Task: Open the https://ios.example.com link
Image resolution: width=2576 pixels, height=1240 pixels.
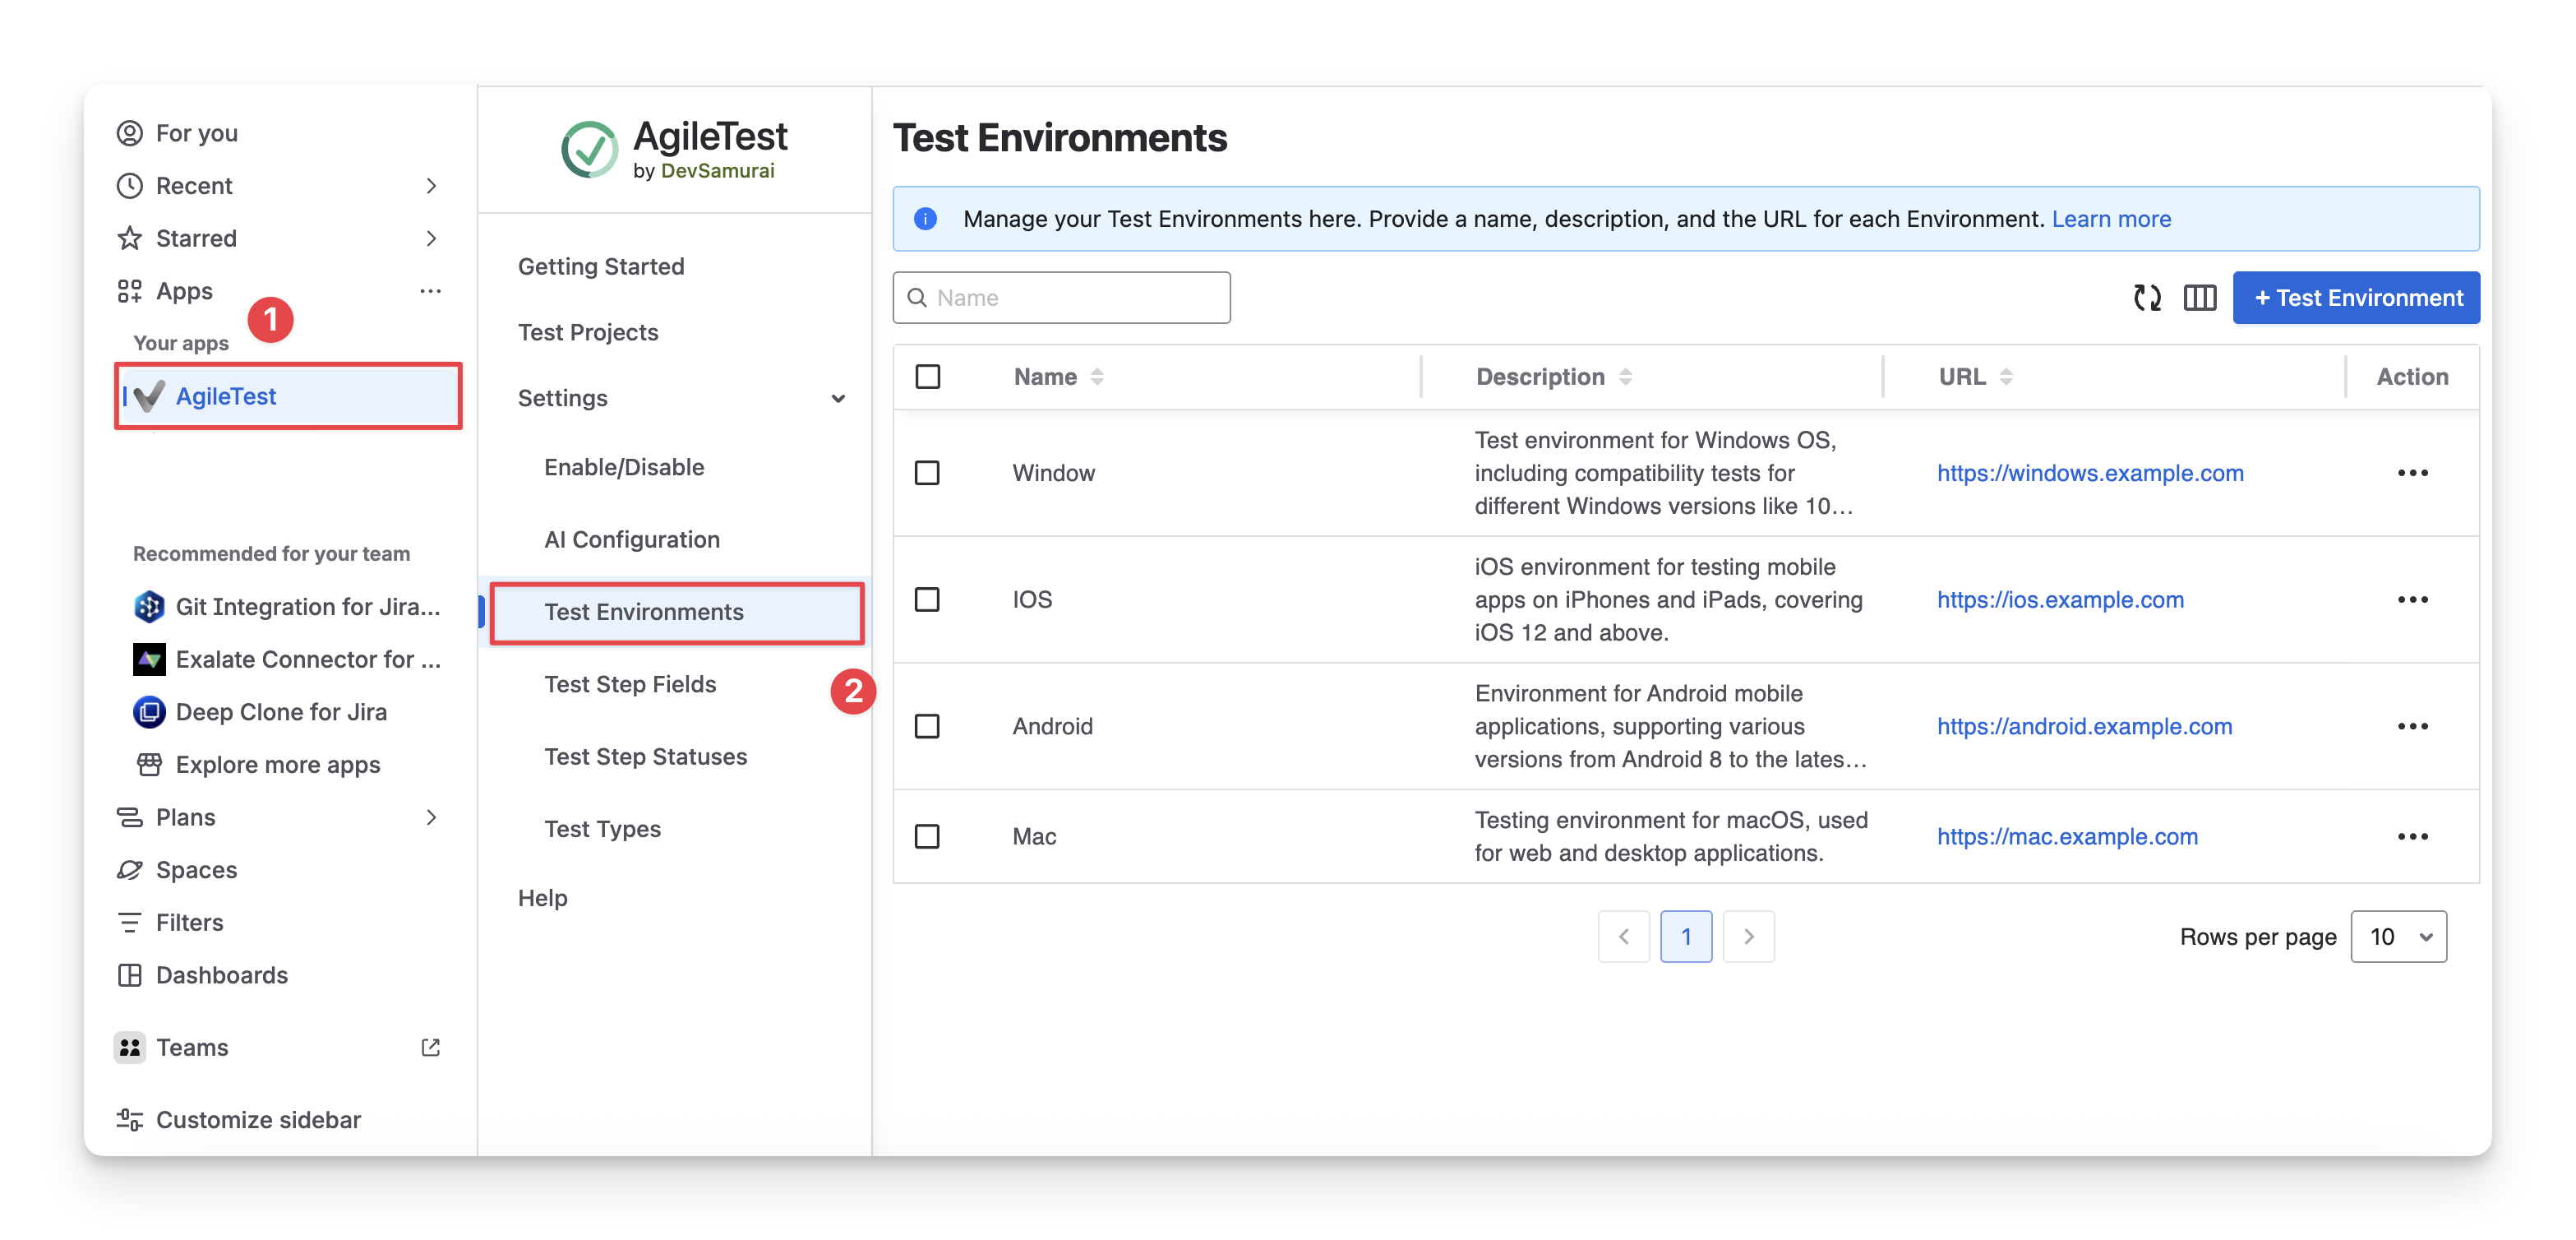Action: 2059,600
